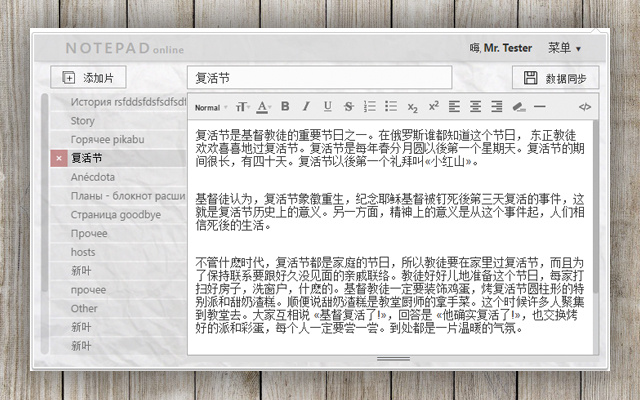Open the Story note
The width and height of the screenshot is (640, 400).
coord(118,120)
